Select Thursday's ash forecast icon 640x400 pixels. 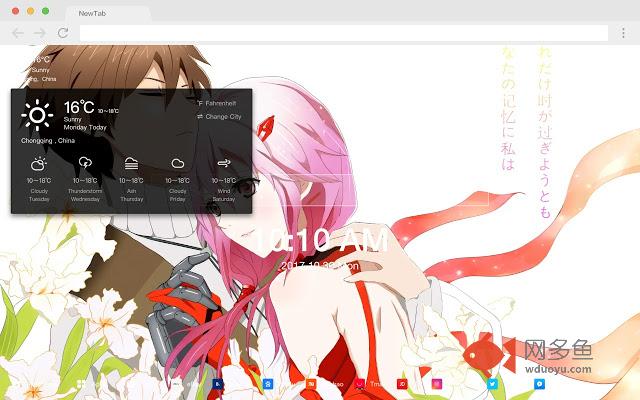[131, 163]
